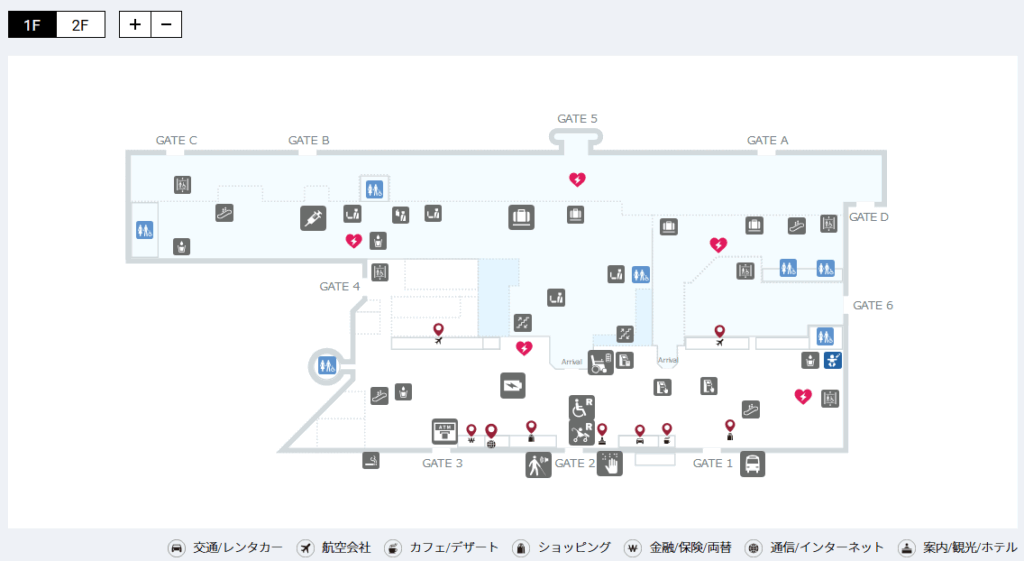Click the syringe vaccination icon

tap(313, 218)
